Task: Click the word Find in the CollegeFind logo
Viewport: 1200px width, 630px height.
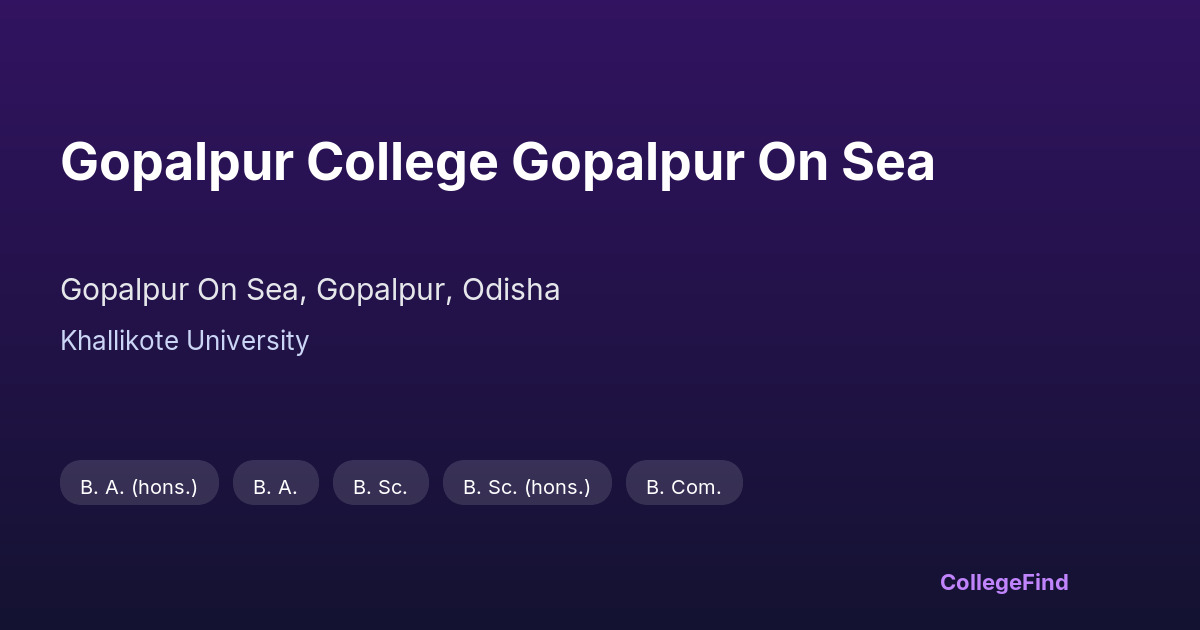Action: coord(1045,582)
